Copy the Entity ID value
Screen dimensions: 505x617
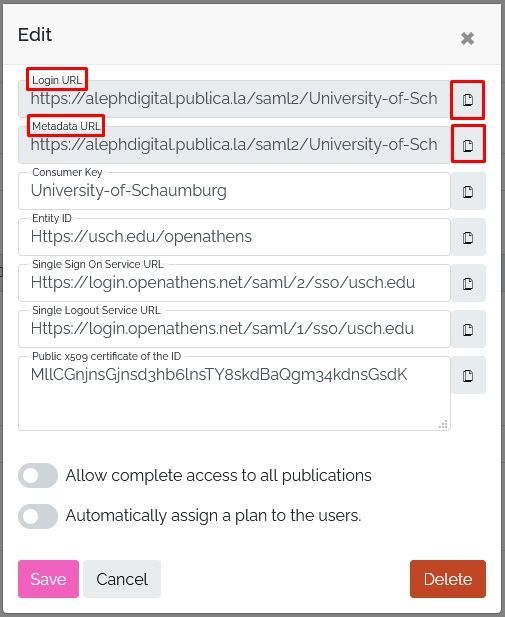click(468, 238)
